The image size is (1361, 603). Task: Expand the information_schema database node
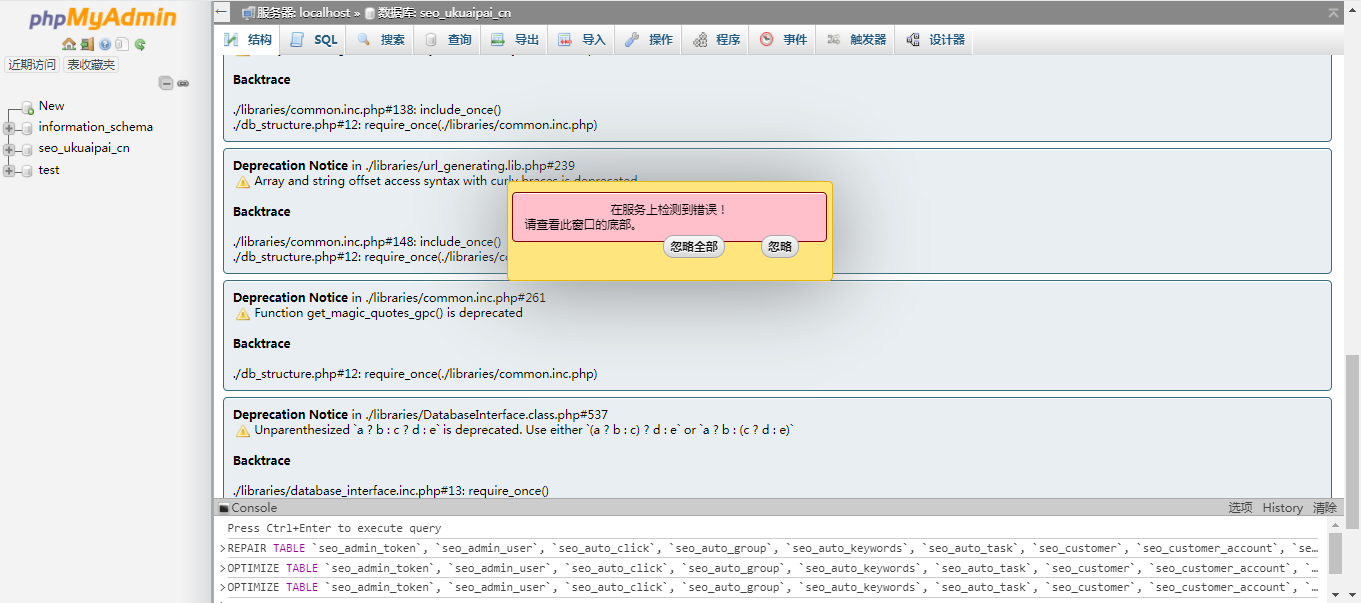10,128
